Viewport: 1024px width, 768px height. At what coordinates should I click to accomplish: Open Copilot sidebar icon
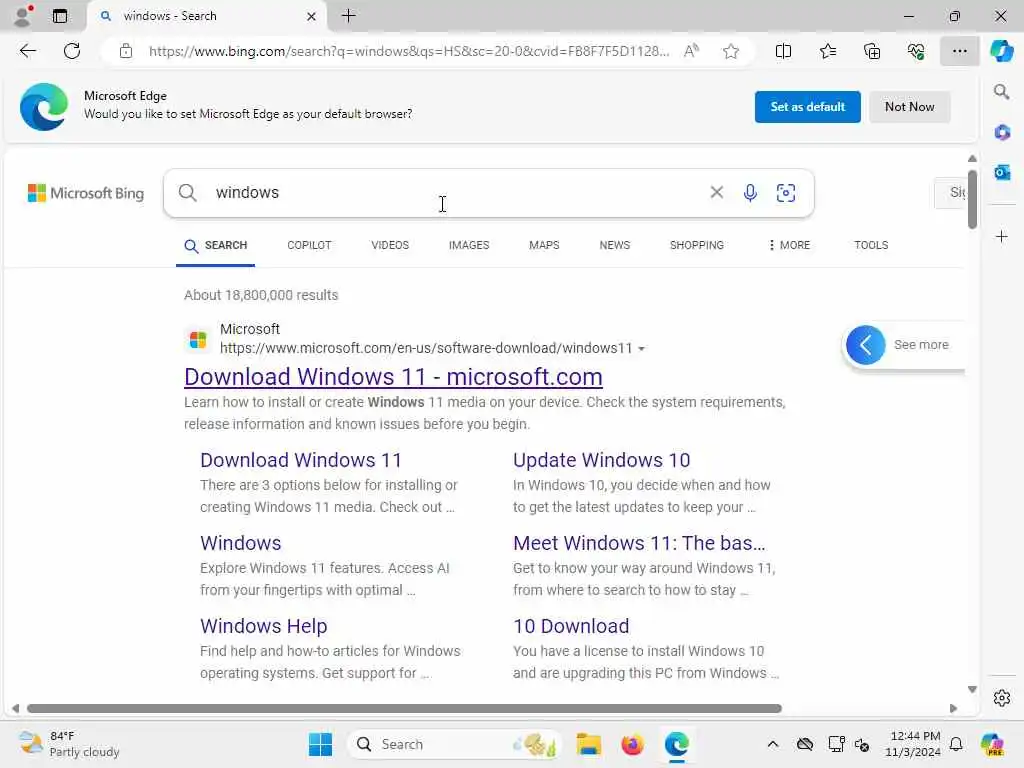[1001, 51]
